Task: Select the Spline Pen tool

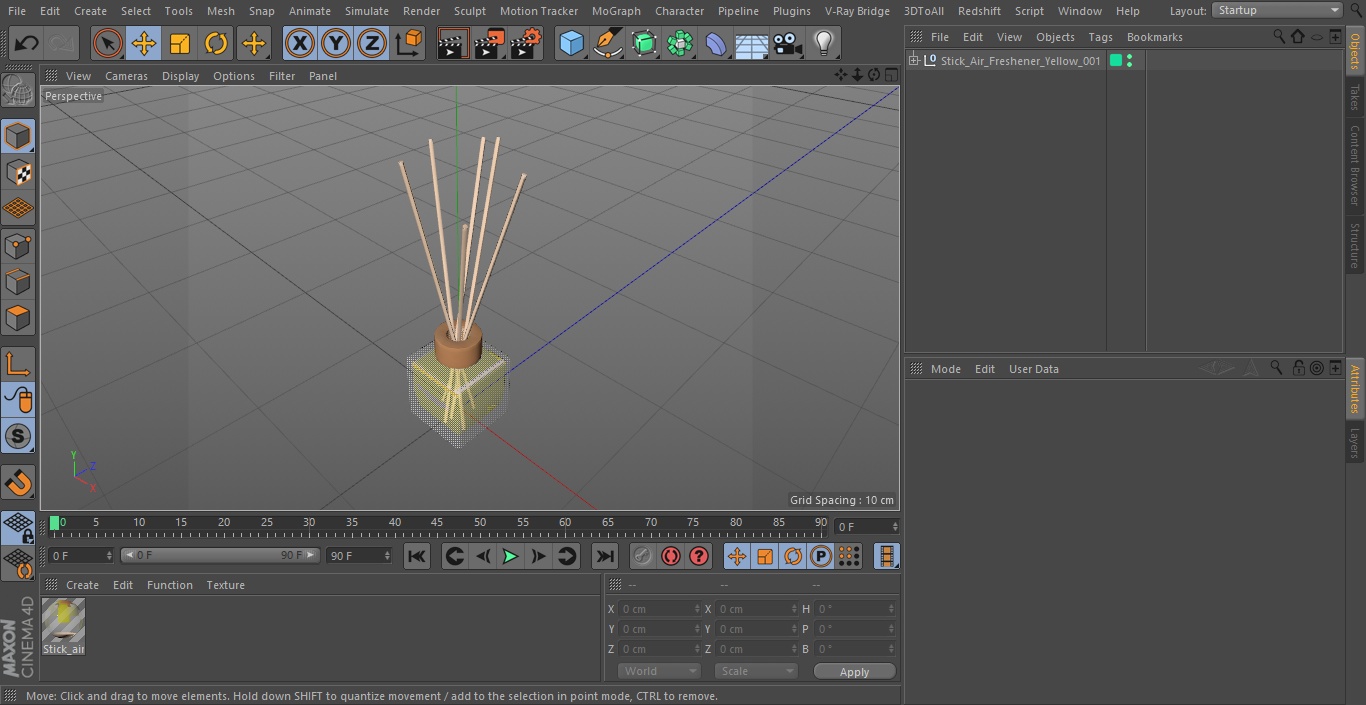Action: point(607,43)
